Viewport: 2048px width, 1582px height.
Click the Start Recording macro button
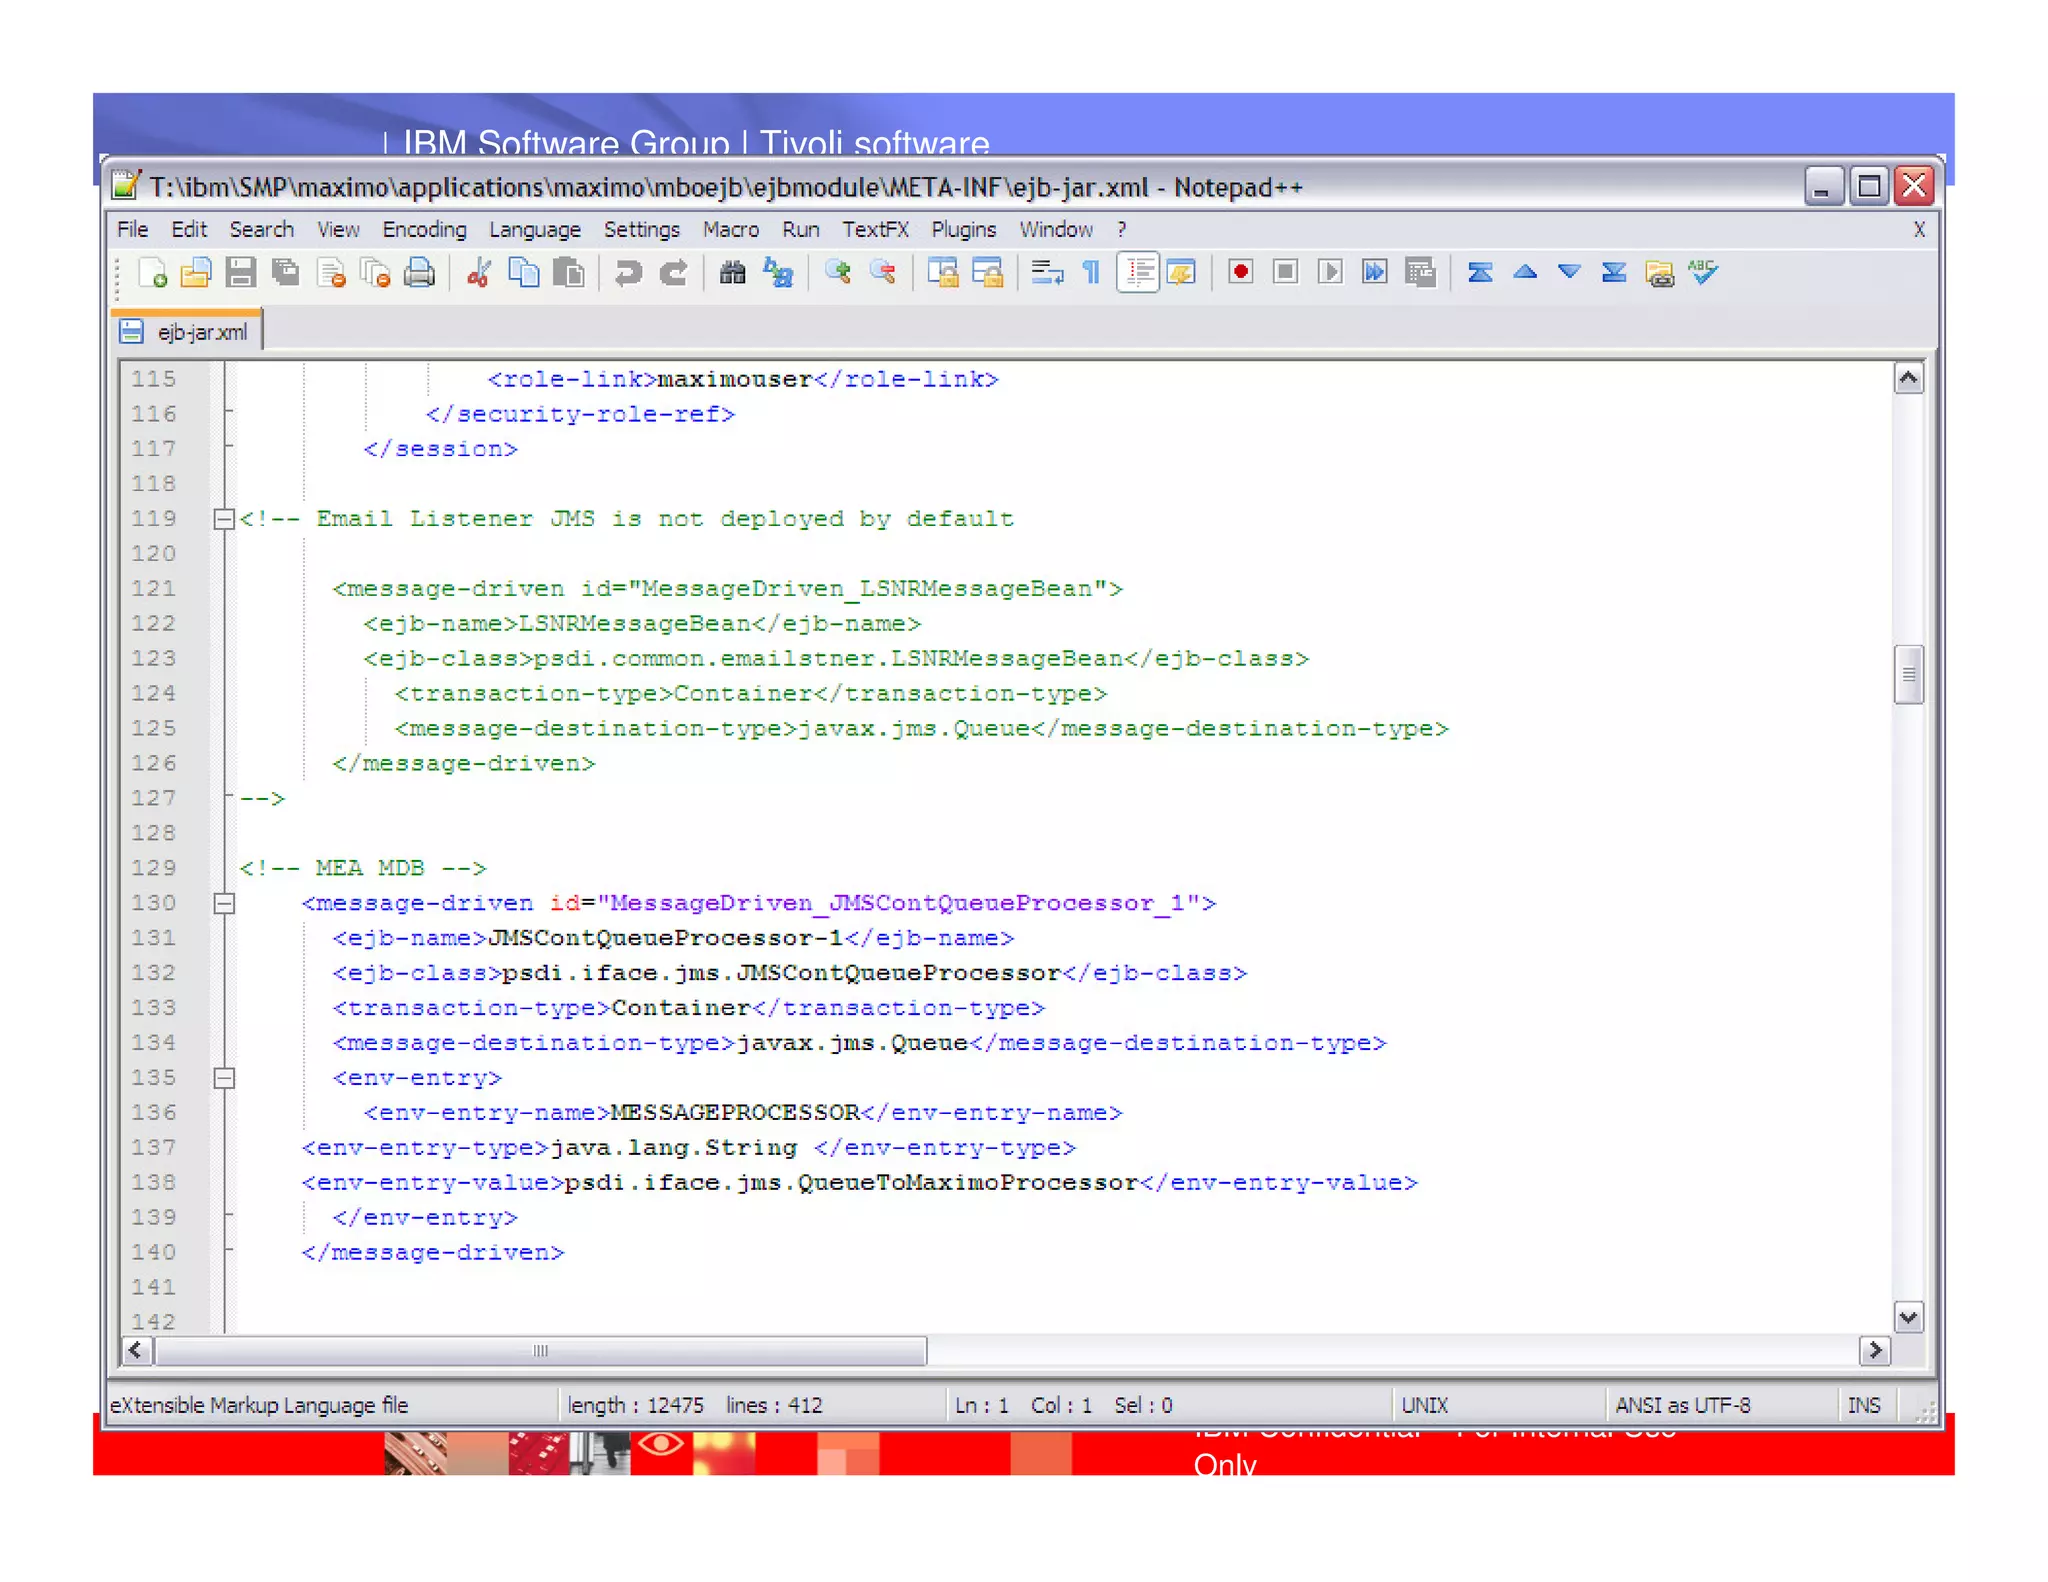click(x=1240, y=273)
